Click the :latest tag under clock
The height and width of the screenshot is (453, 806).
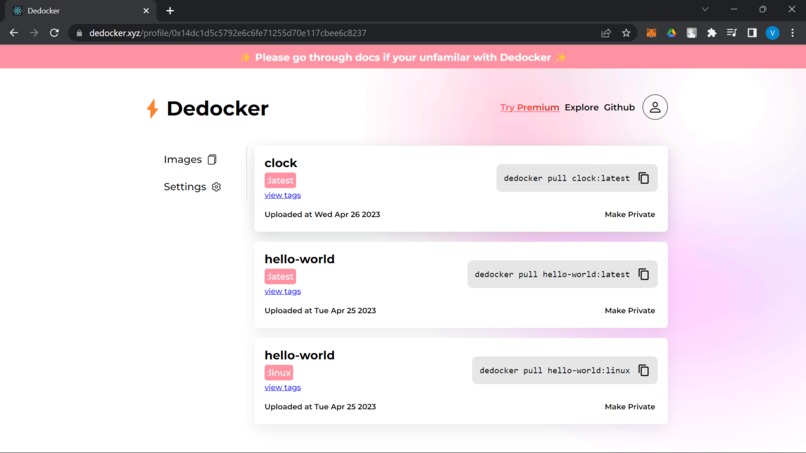(280, 180)
